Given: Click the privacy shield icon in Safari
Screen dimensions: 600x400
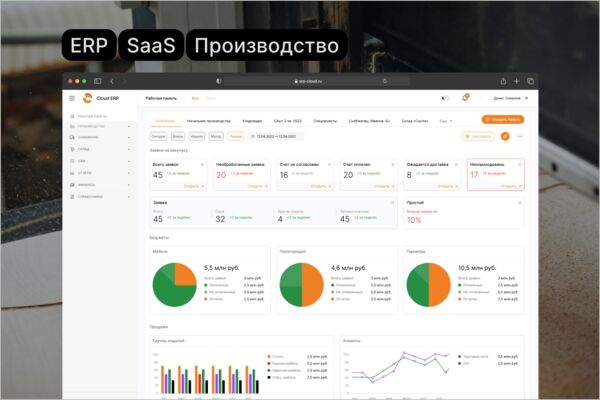Looking at the screenshot, I should [x=218, y=81].
